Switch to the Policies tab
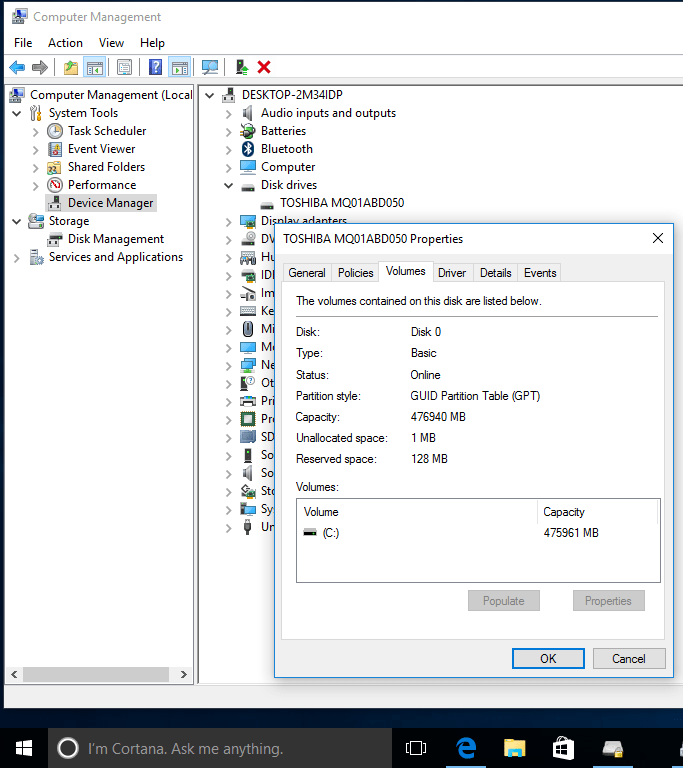683x768 pixels. point(355,273)
